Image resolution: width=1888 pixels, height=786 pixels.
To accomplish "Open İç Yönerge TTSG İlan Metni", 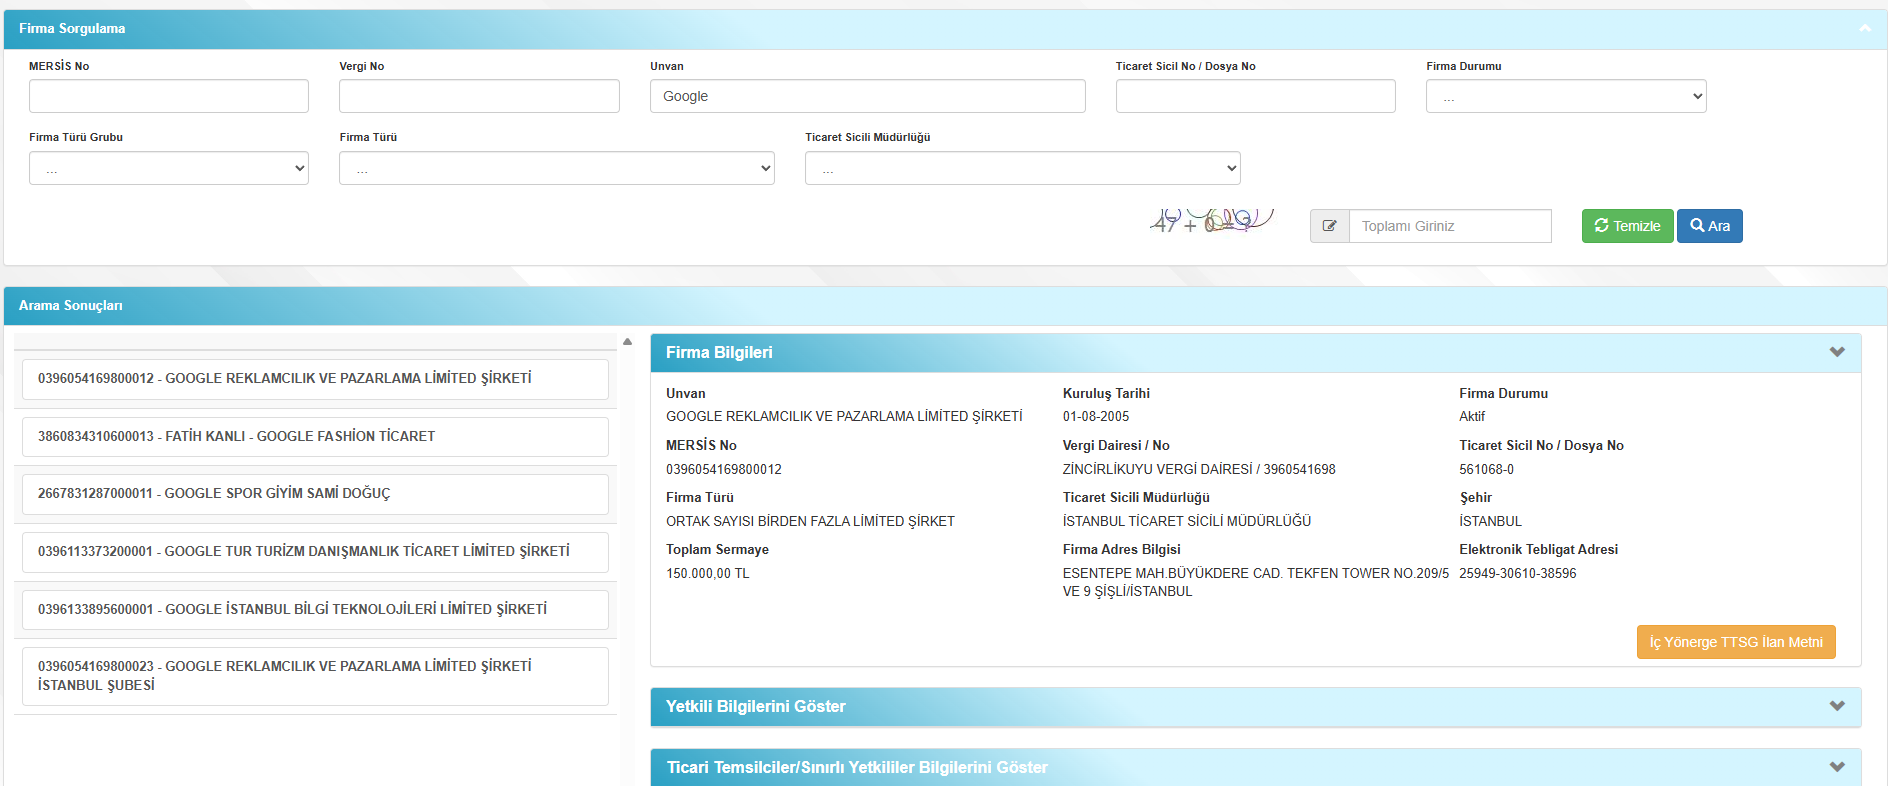I will (1736, 642).
